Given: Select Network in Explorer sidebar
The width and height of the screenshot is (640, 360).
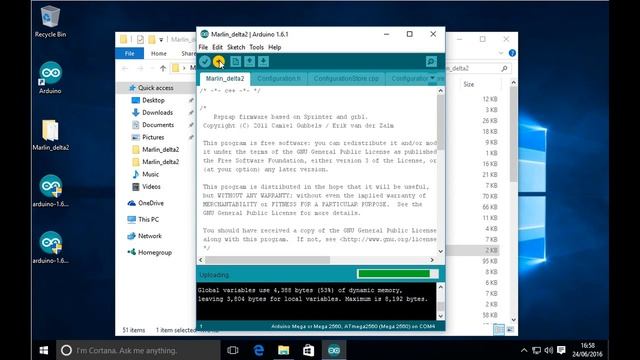Looking at the screenshot, I should pyautogui.click(x=150, y=236).
